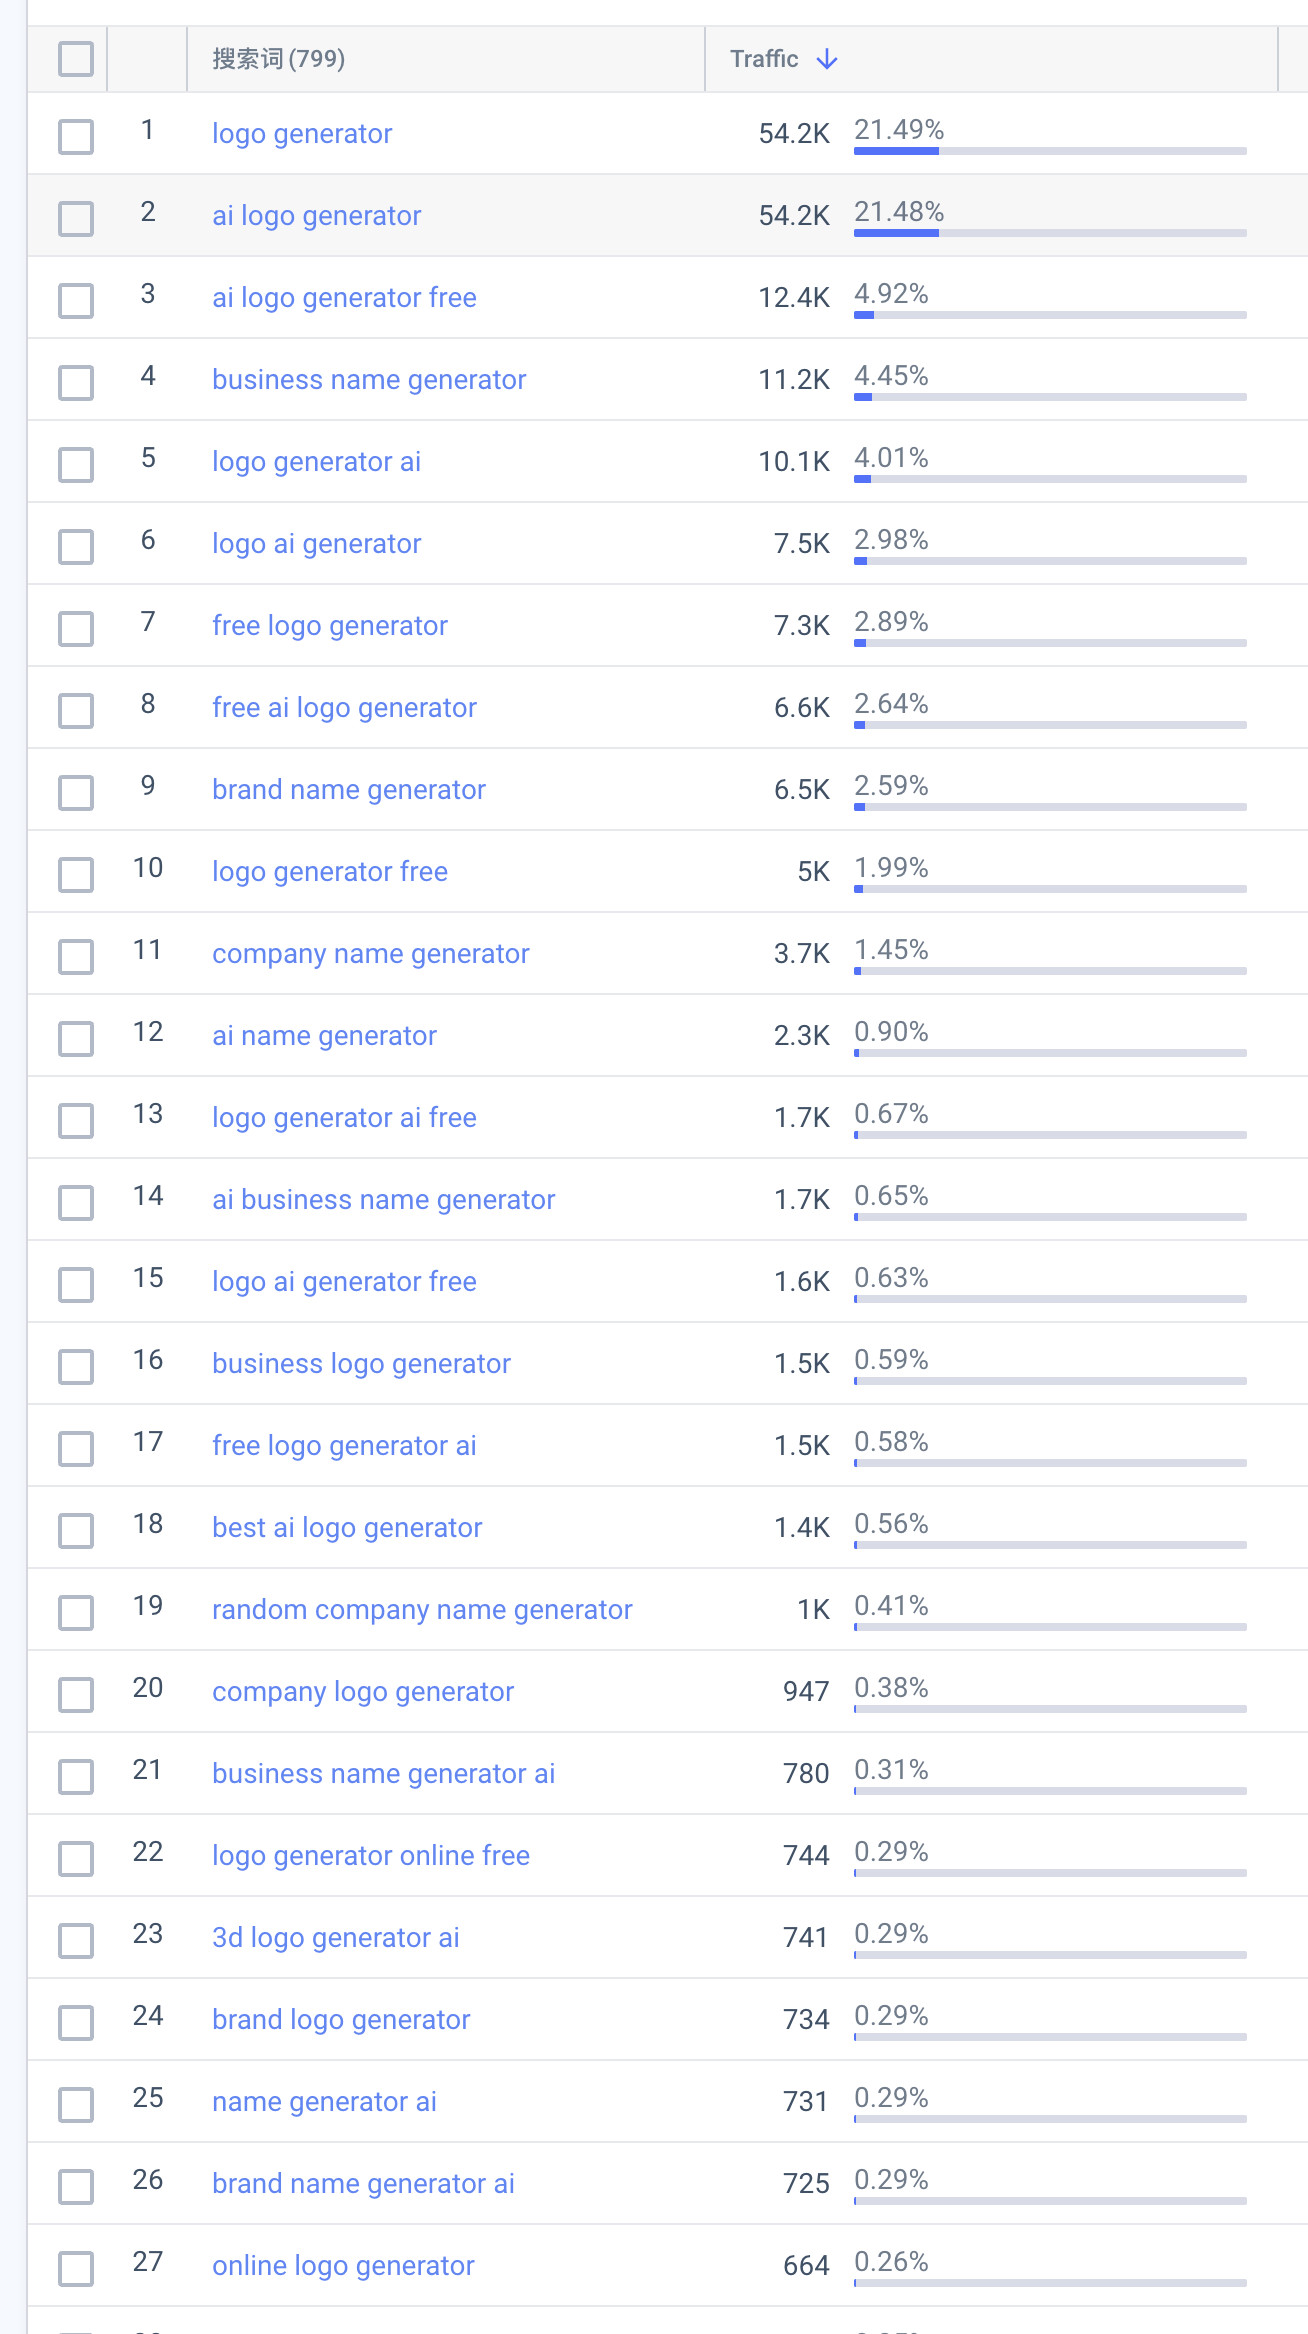Sort by the Traffic column header

(764, 59)
